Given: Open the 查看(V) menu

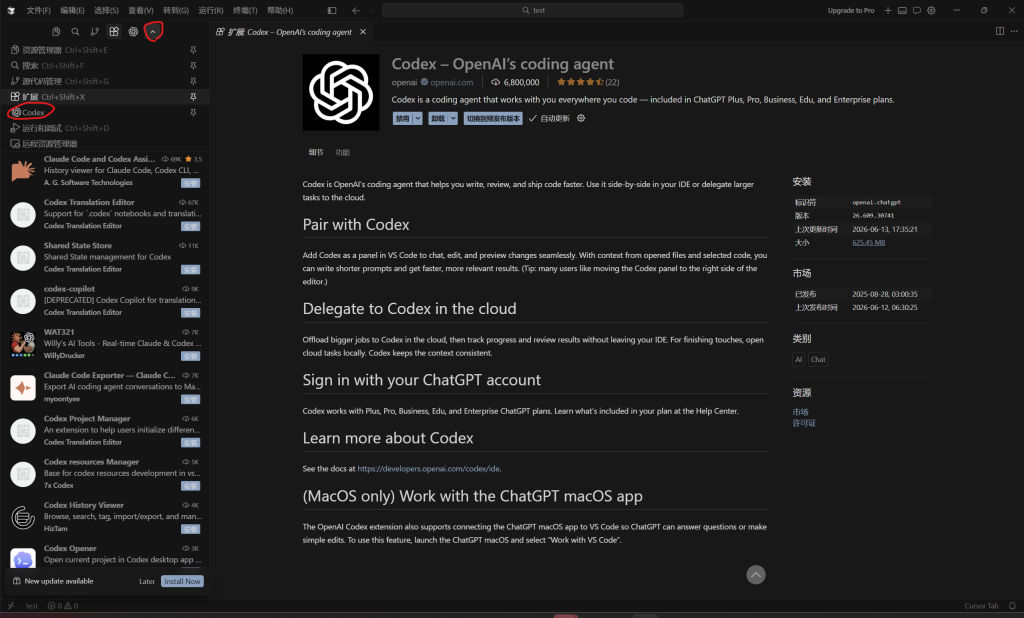Looking at the screenshot, I should pos(140,10).
